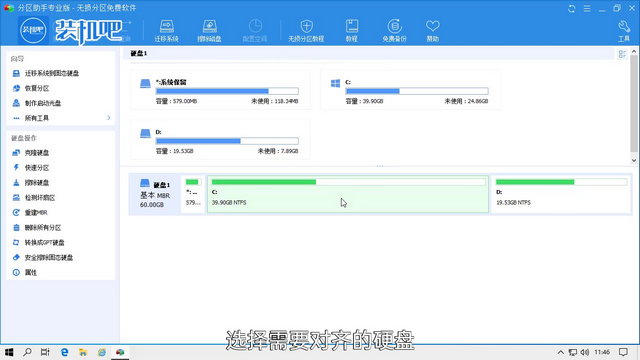
Task: Click the 赞助 heart icon
Action: pyautogui.click(x=433, y=31)
